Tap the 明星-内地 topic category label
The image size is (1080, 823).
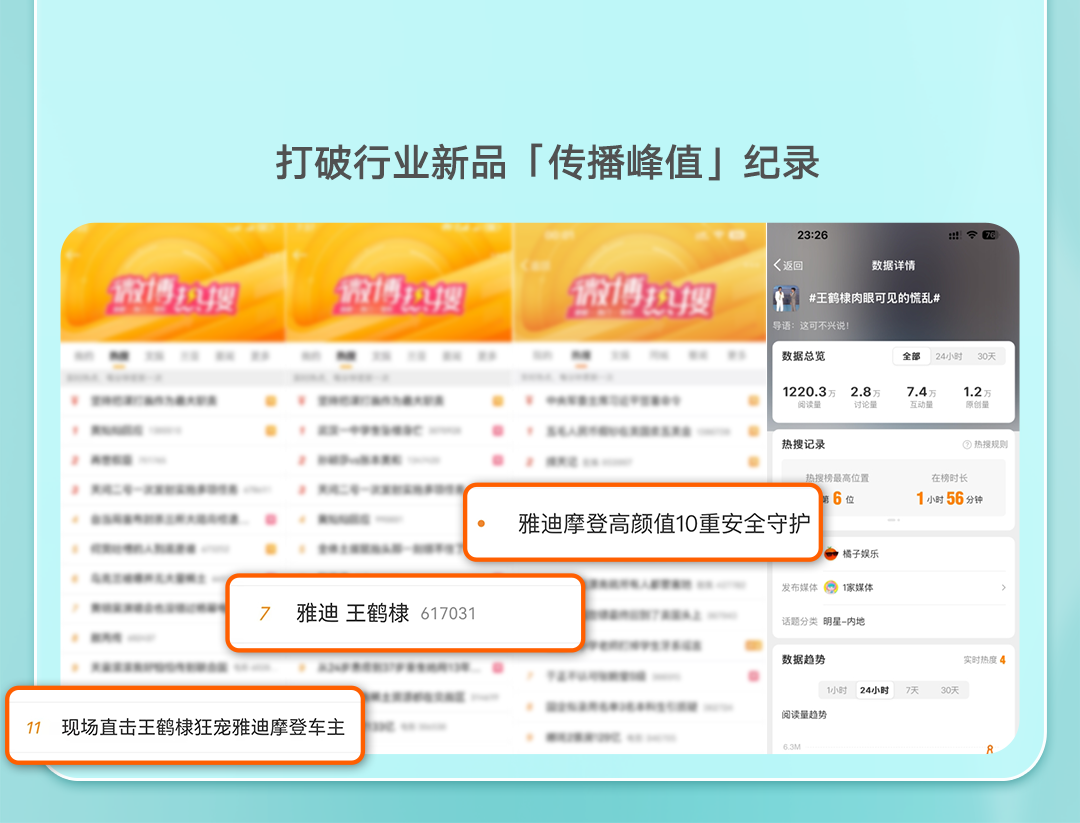(x=844, y=621)
